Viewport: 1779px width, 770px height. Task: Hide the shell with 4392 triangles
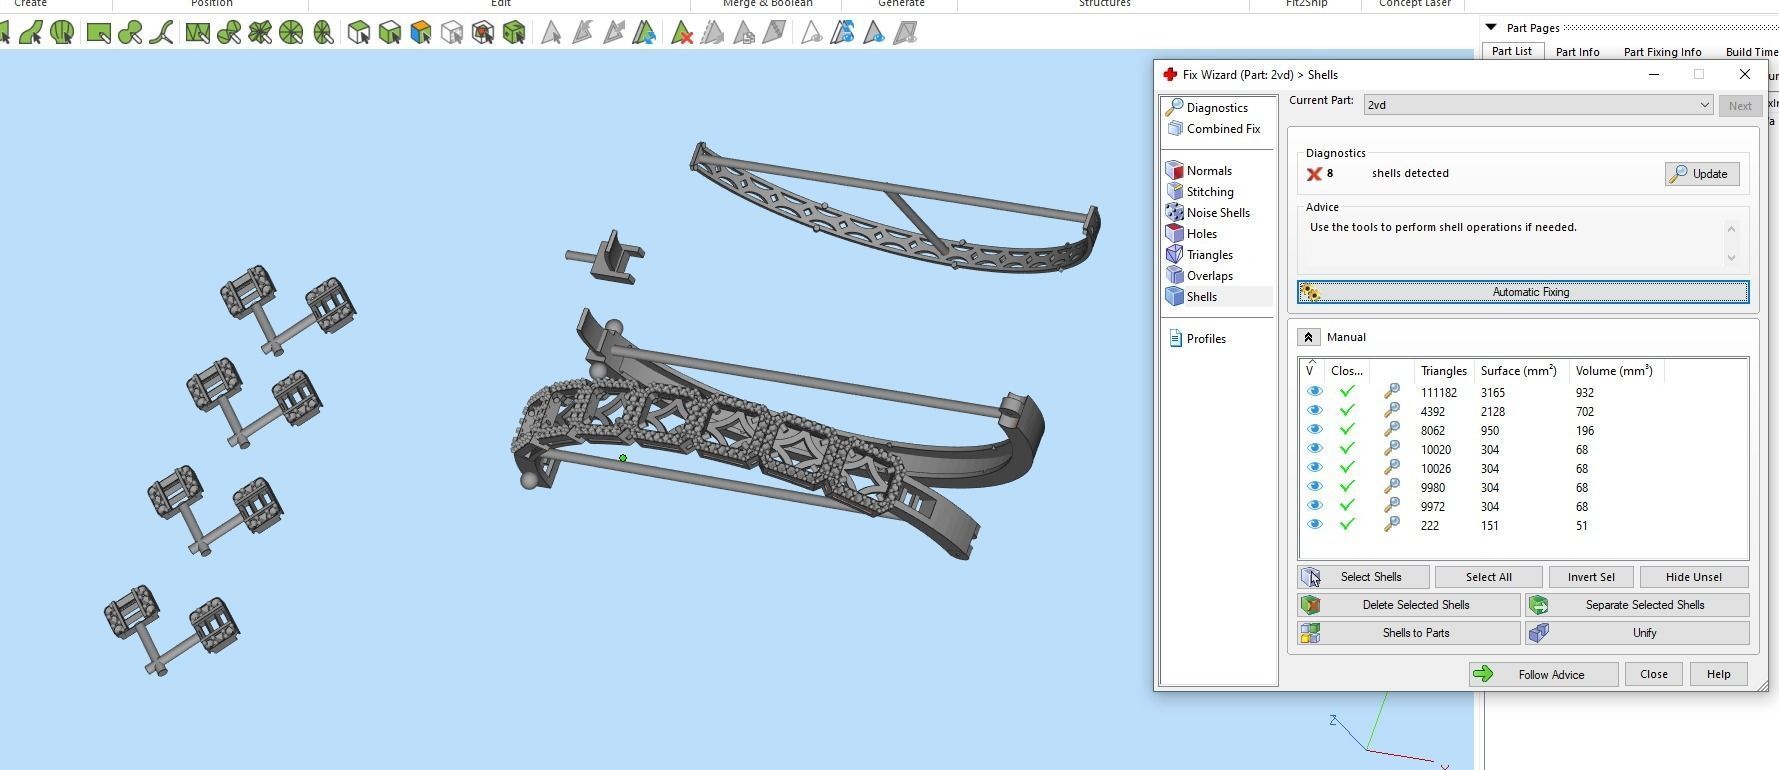pyautogui.click(x=1314, y=411)
